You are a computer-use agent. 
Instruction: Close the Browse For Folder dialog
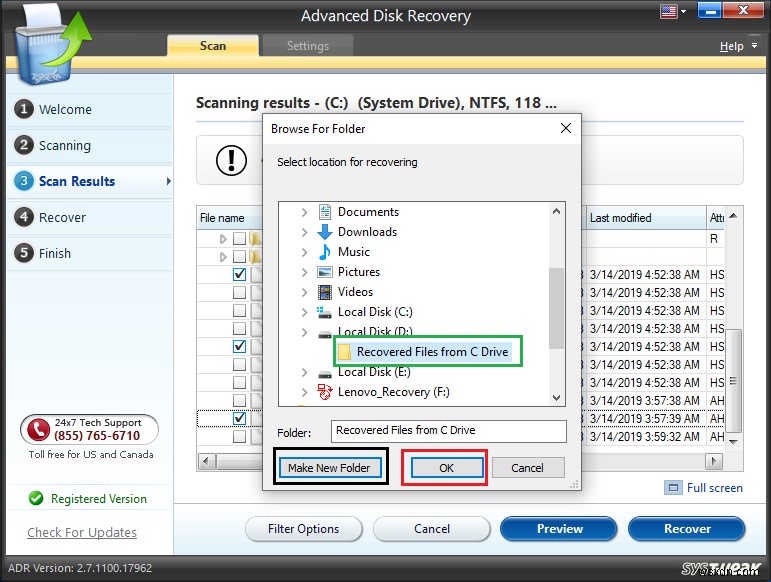pos(565,128)
